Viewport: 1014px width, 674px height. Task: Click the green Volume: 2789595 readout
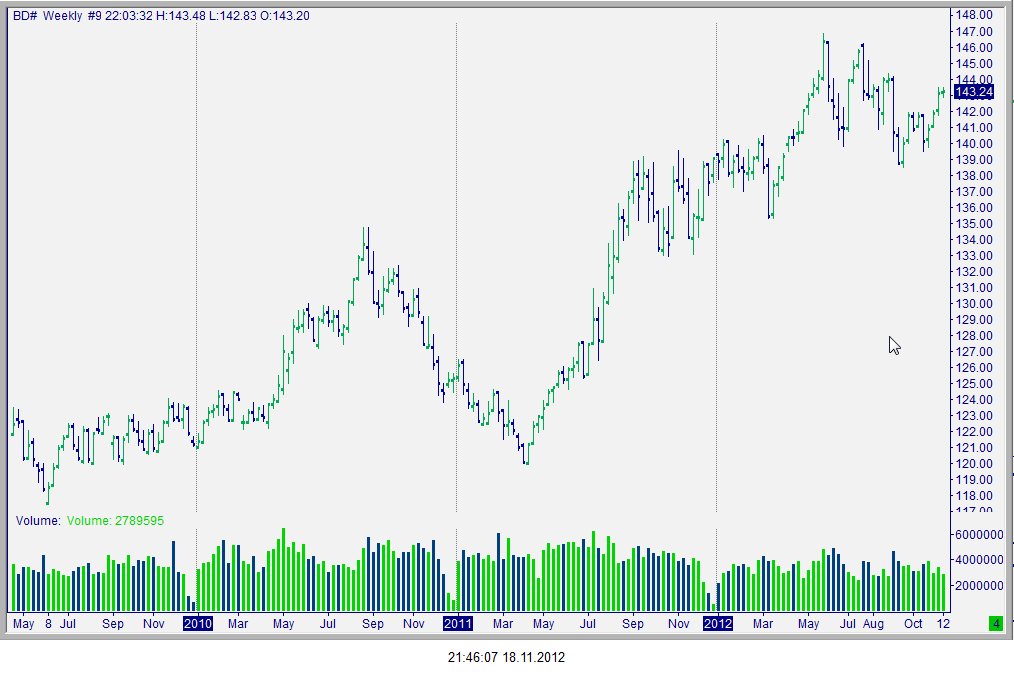point(115,521)
